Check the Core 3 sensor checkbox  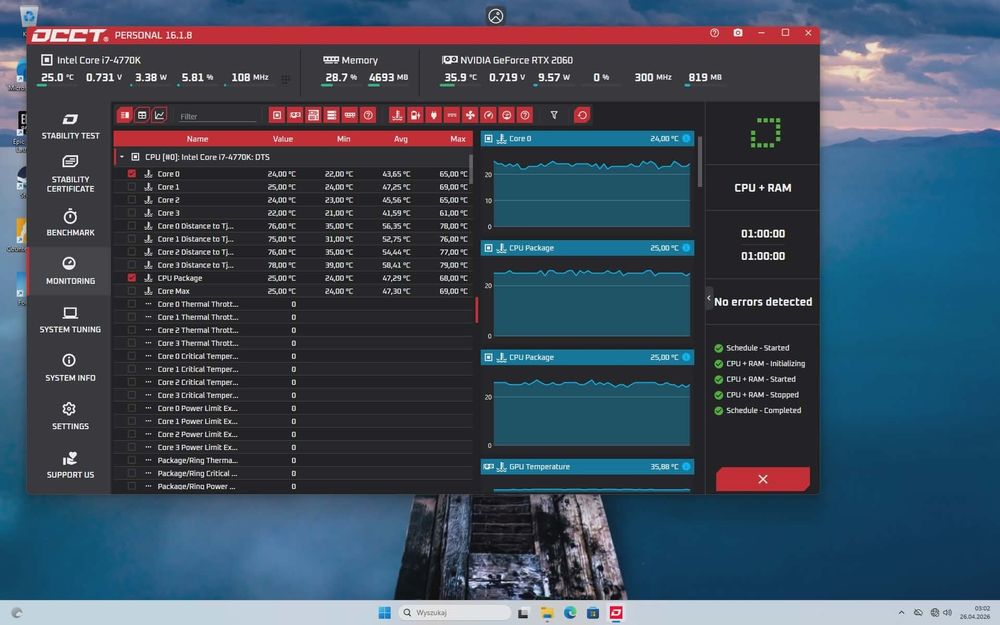(x=131, y=213)
